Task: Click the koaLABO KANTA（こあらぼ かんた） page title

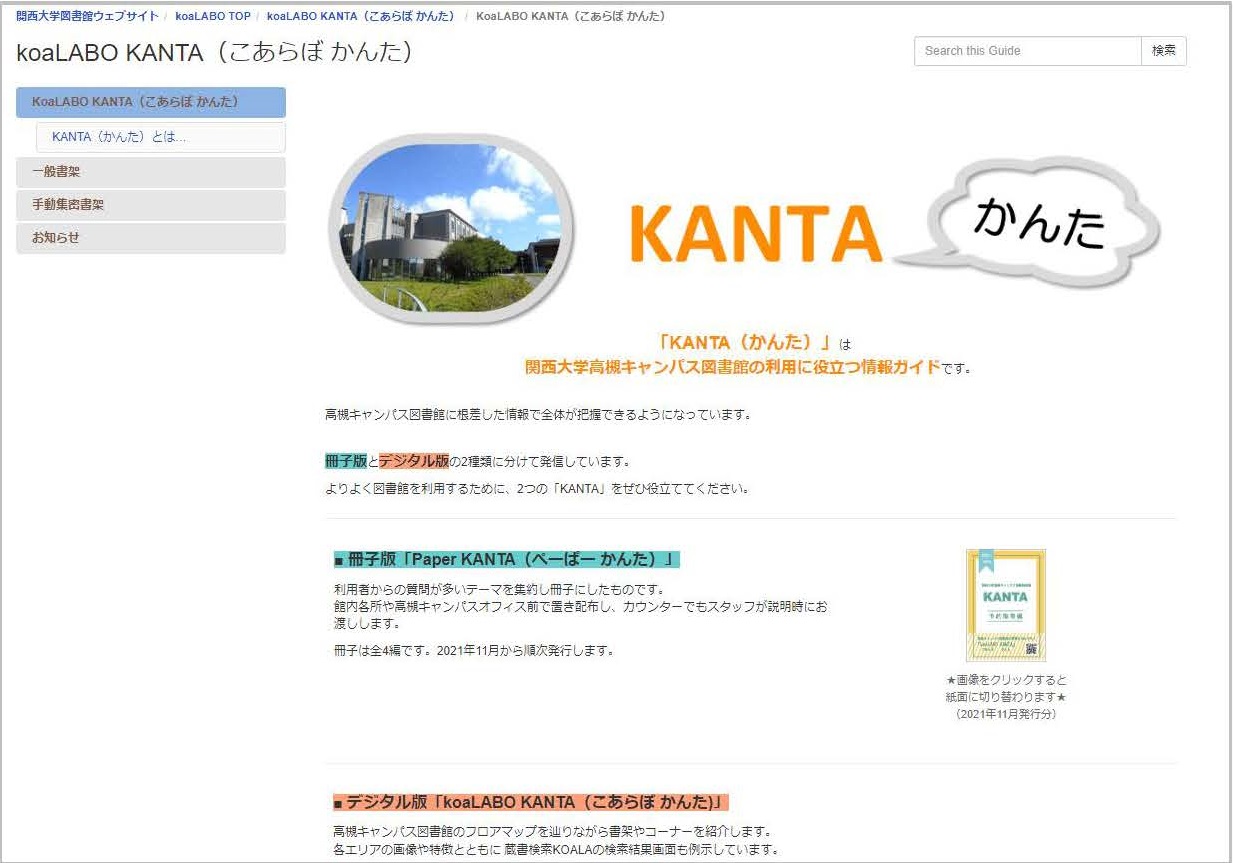Action: [215, 52]
